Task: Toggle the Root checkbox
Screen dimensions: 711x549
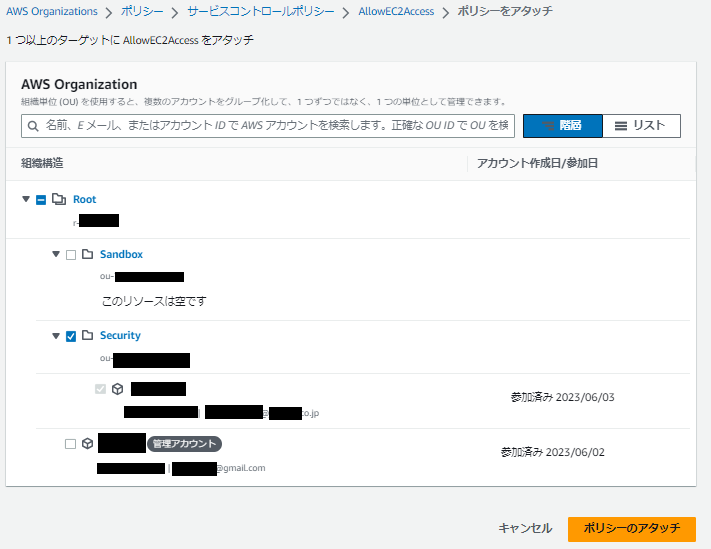Action: coord(41,199)
